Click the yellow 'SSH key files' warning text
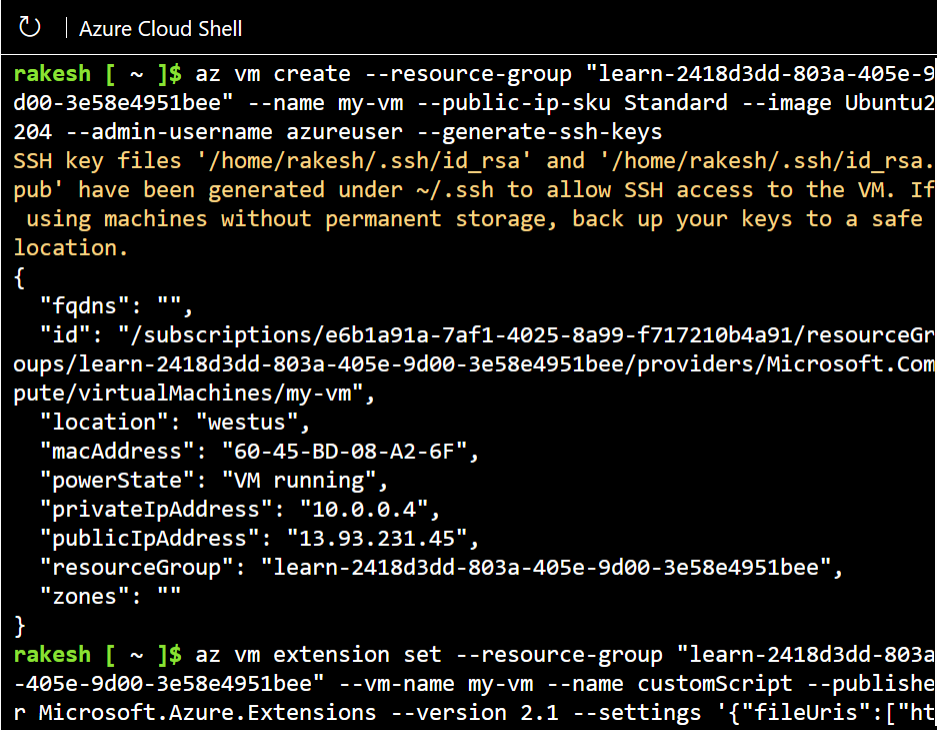Screen dimensions: 937x730 tap(97, 161)
